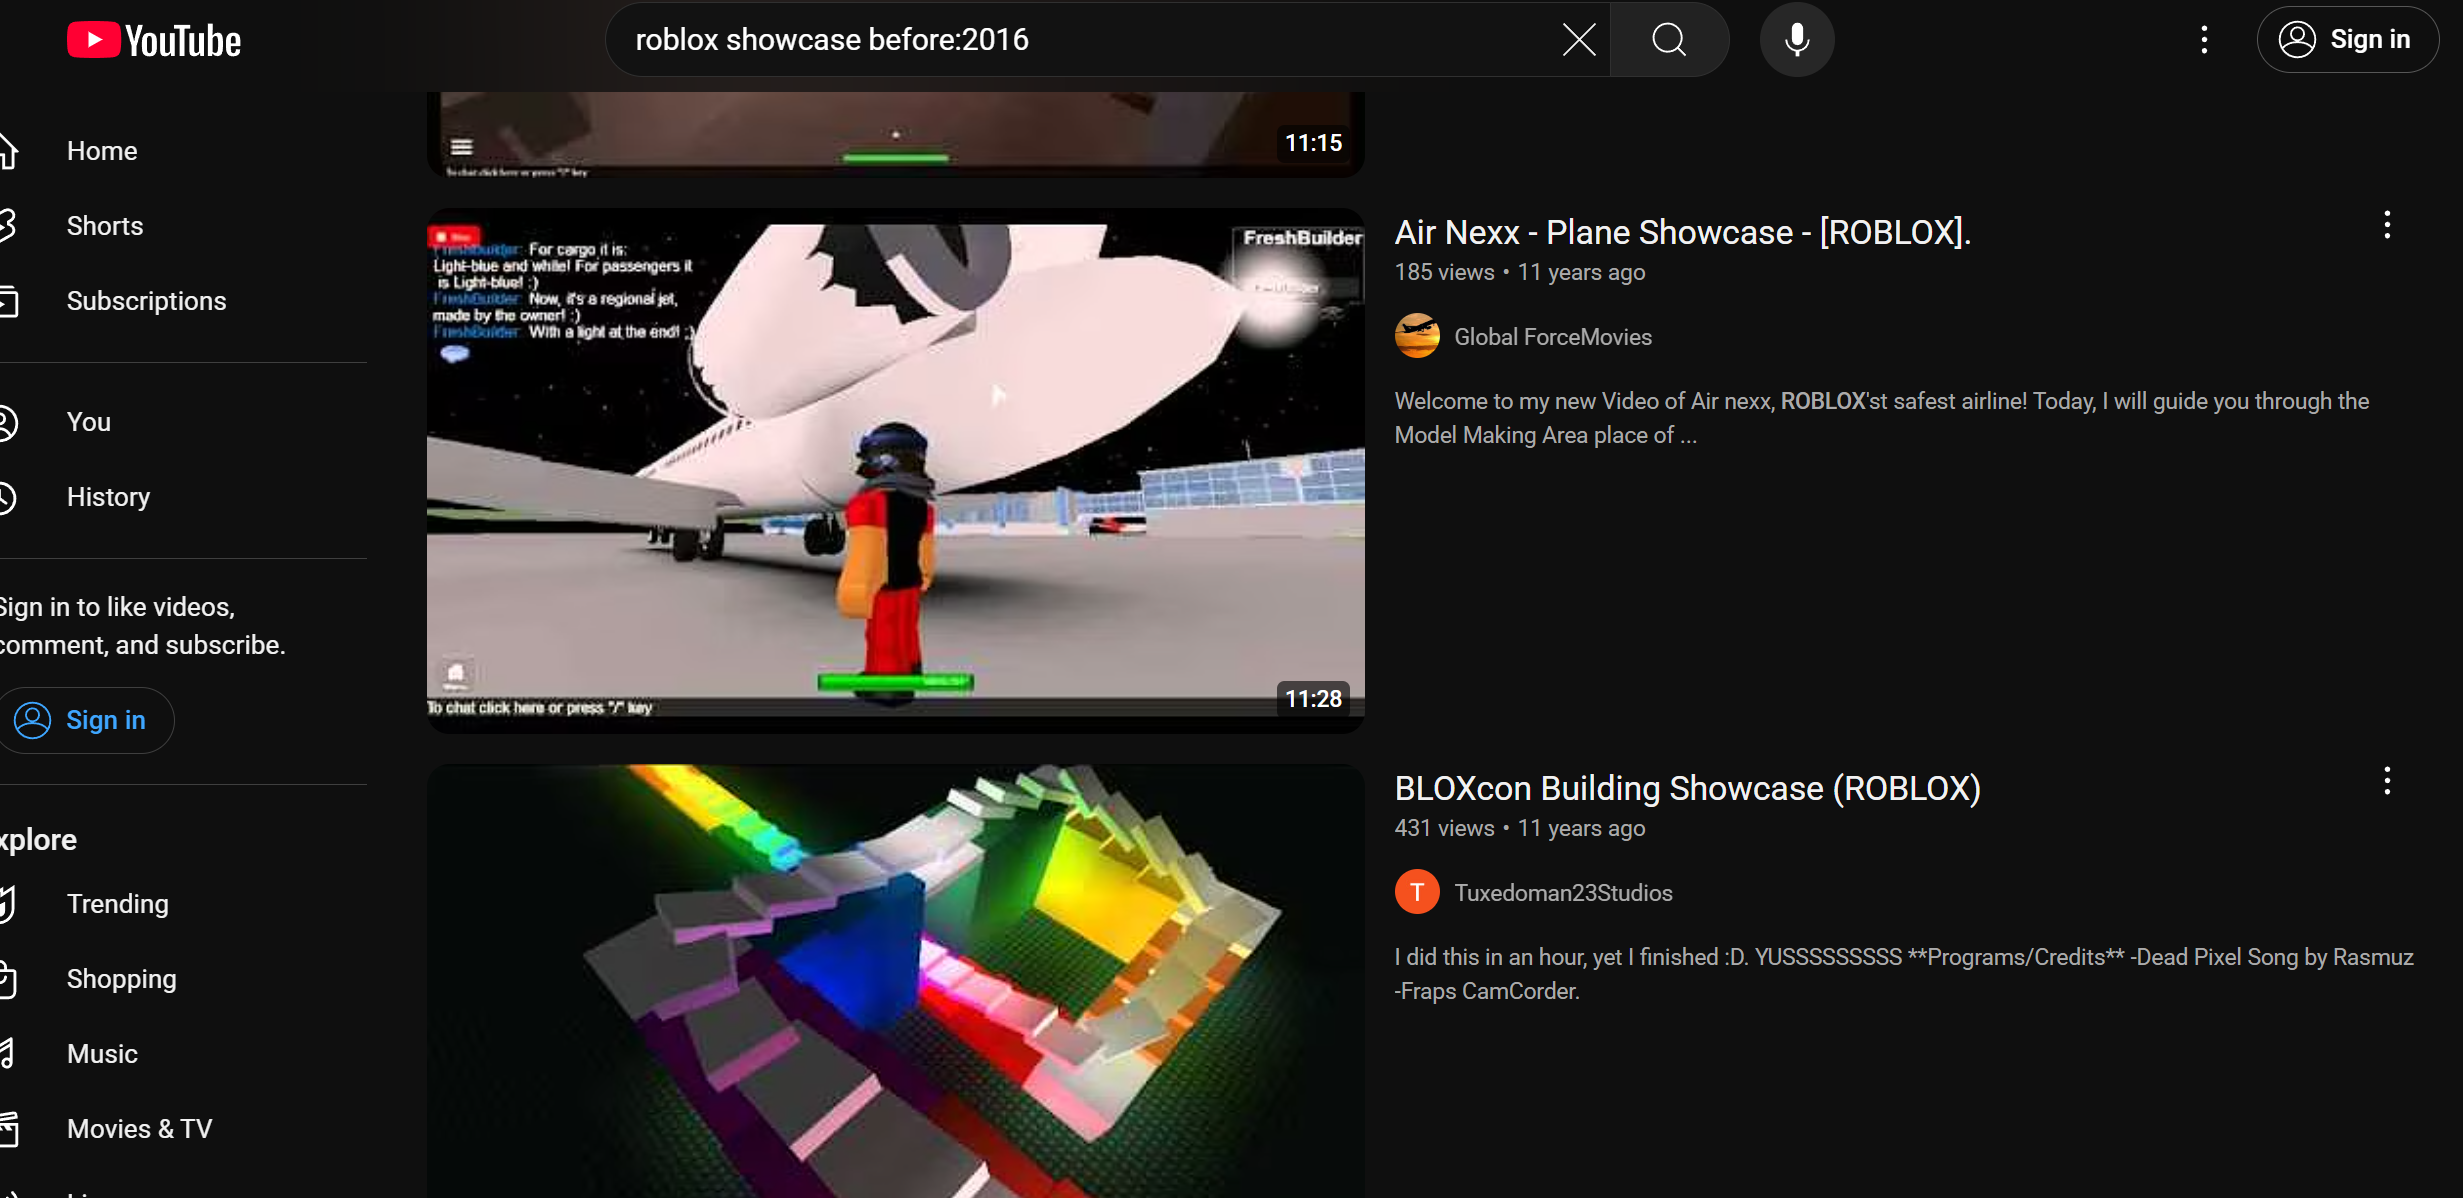This screenshot has height=1198, width=2463.
Task: Click the Air Nexx video description text
Action: point(1881,418)
